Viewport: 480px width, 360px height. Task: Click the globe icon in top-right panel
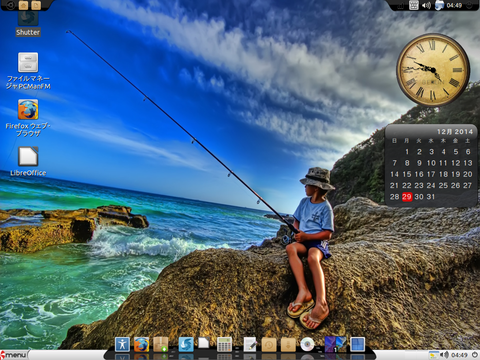pos(439,5)
